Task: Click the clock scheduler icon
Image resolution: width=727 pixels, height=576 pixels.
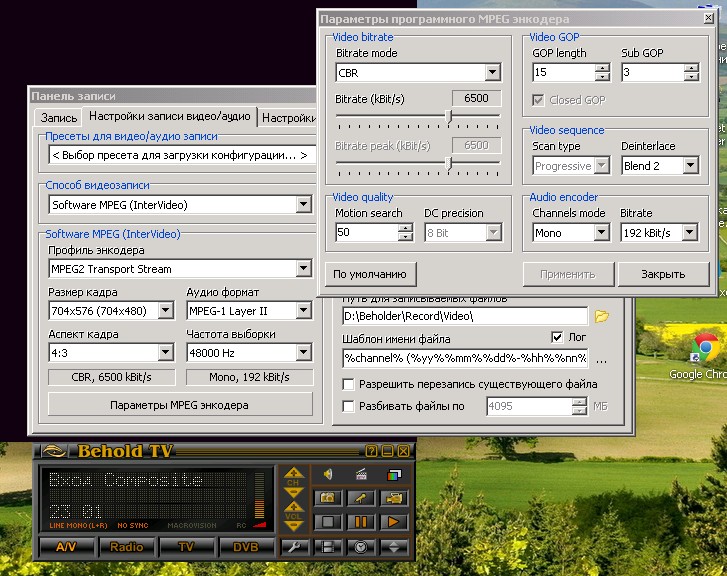Action: click(361, 547)
